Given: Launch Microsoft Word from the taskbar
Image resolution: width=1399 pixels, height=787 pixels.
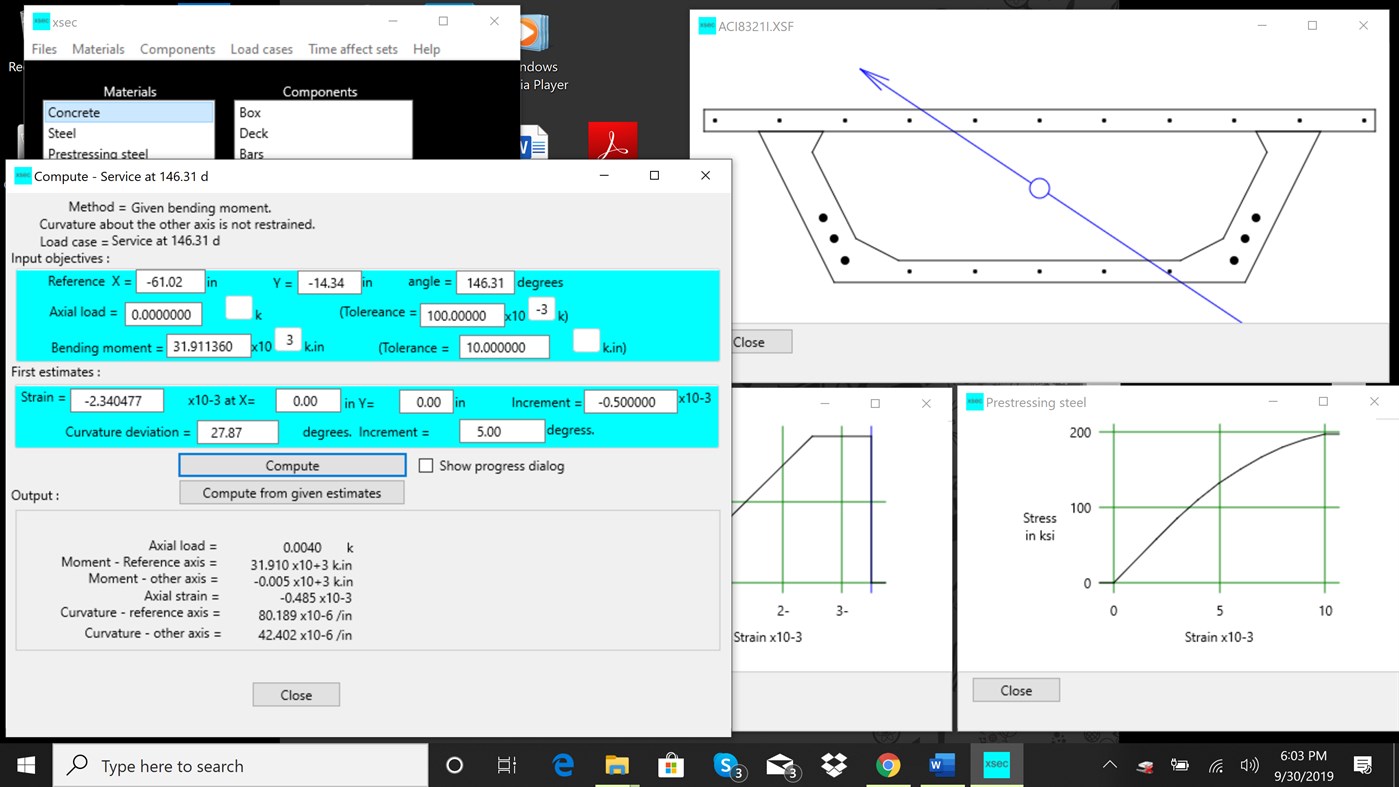Looking at the screenshot, I should pos(941,765).
